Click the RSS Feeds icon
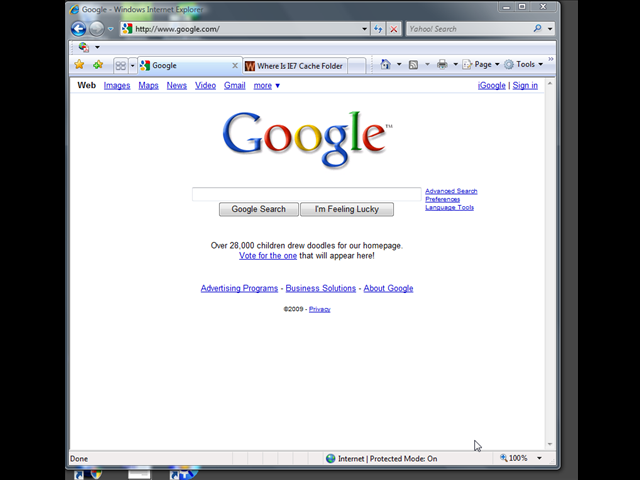Screen dimensions: 640x480 413,64
